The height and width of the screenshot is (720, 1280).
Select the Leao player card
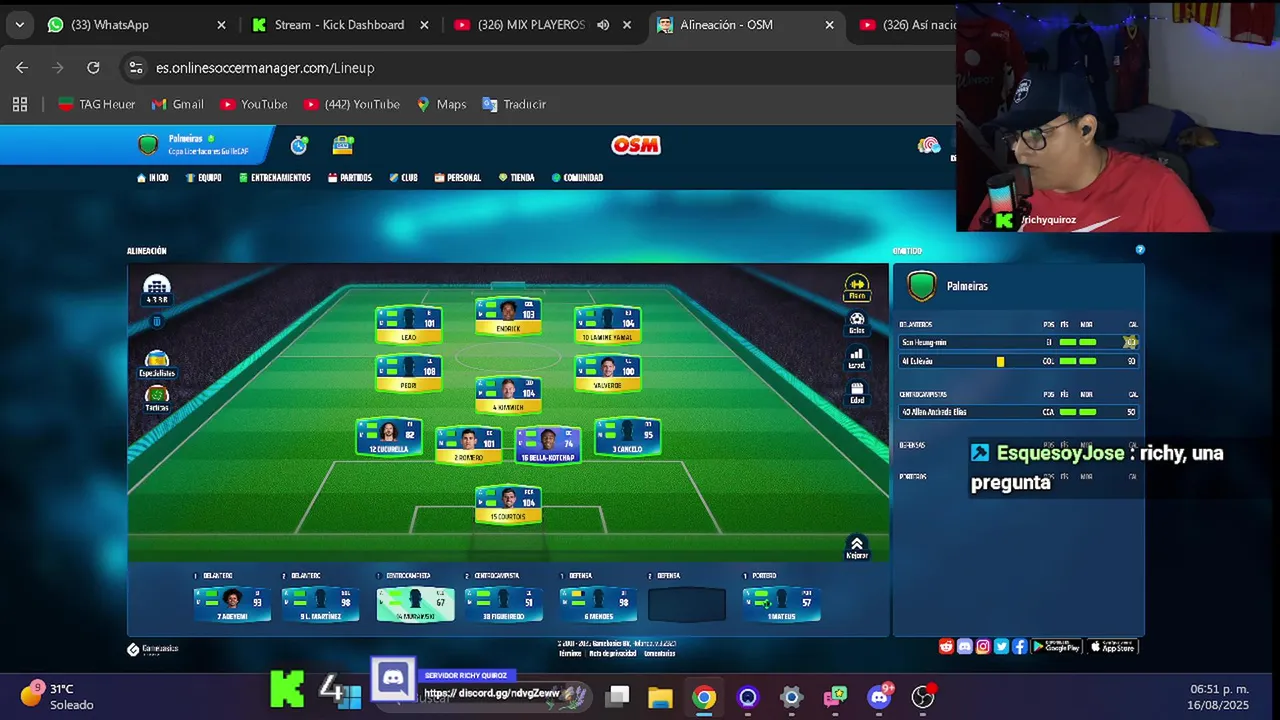click(x=409, y=325)
